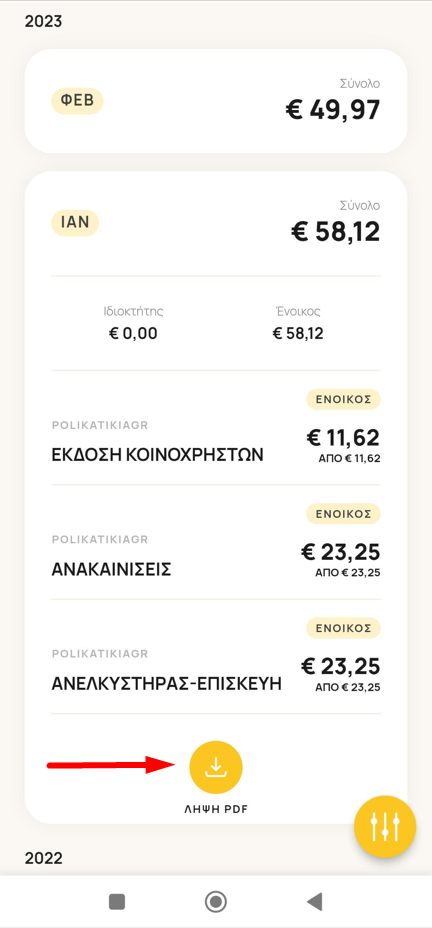
Task: Select the ΙΑΝ month badge
Action: [x=75, y=224]
